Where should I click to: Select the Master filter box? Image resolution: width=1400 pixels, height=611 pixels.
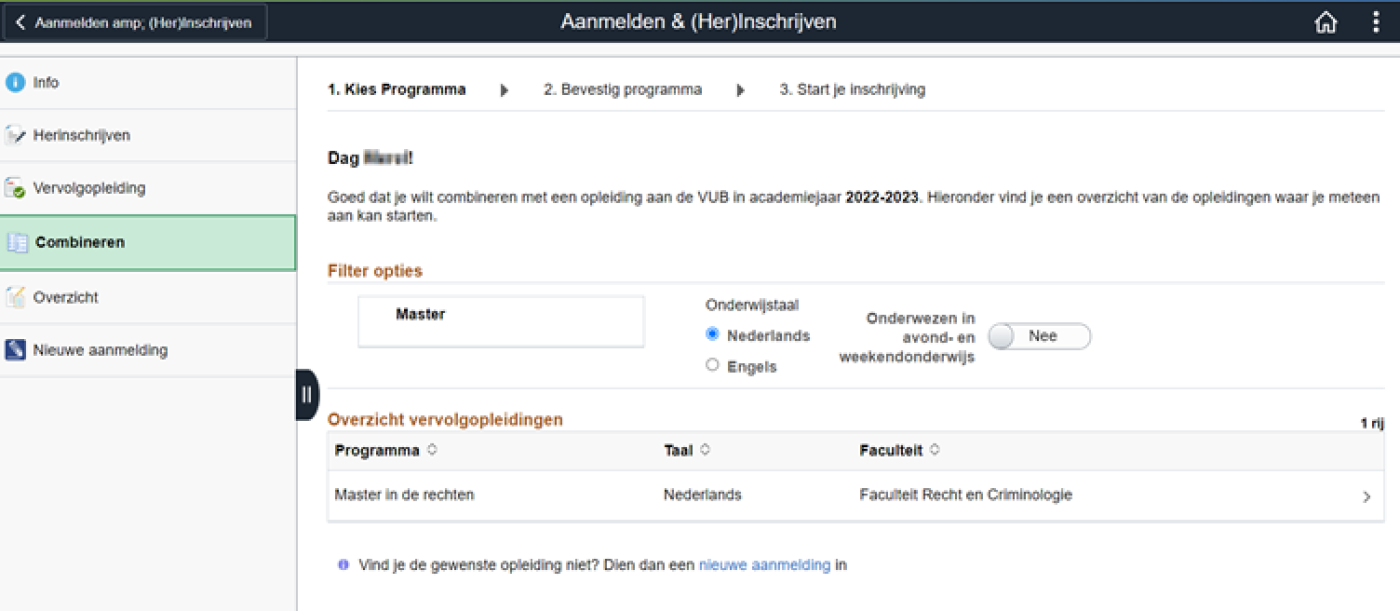[x=501, y=321]
